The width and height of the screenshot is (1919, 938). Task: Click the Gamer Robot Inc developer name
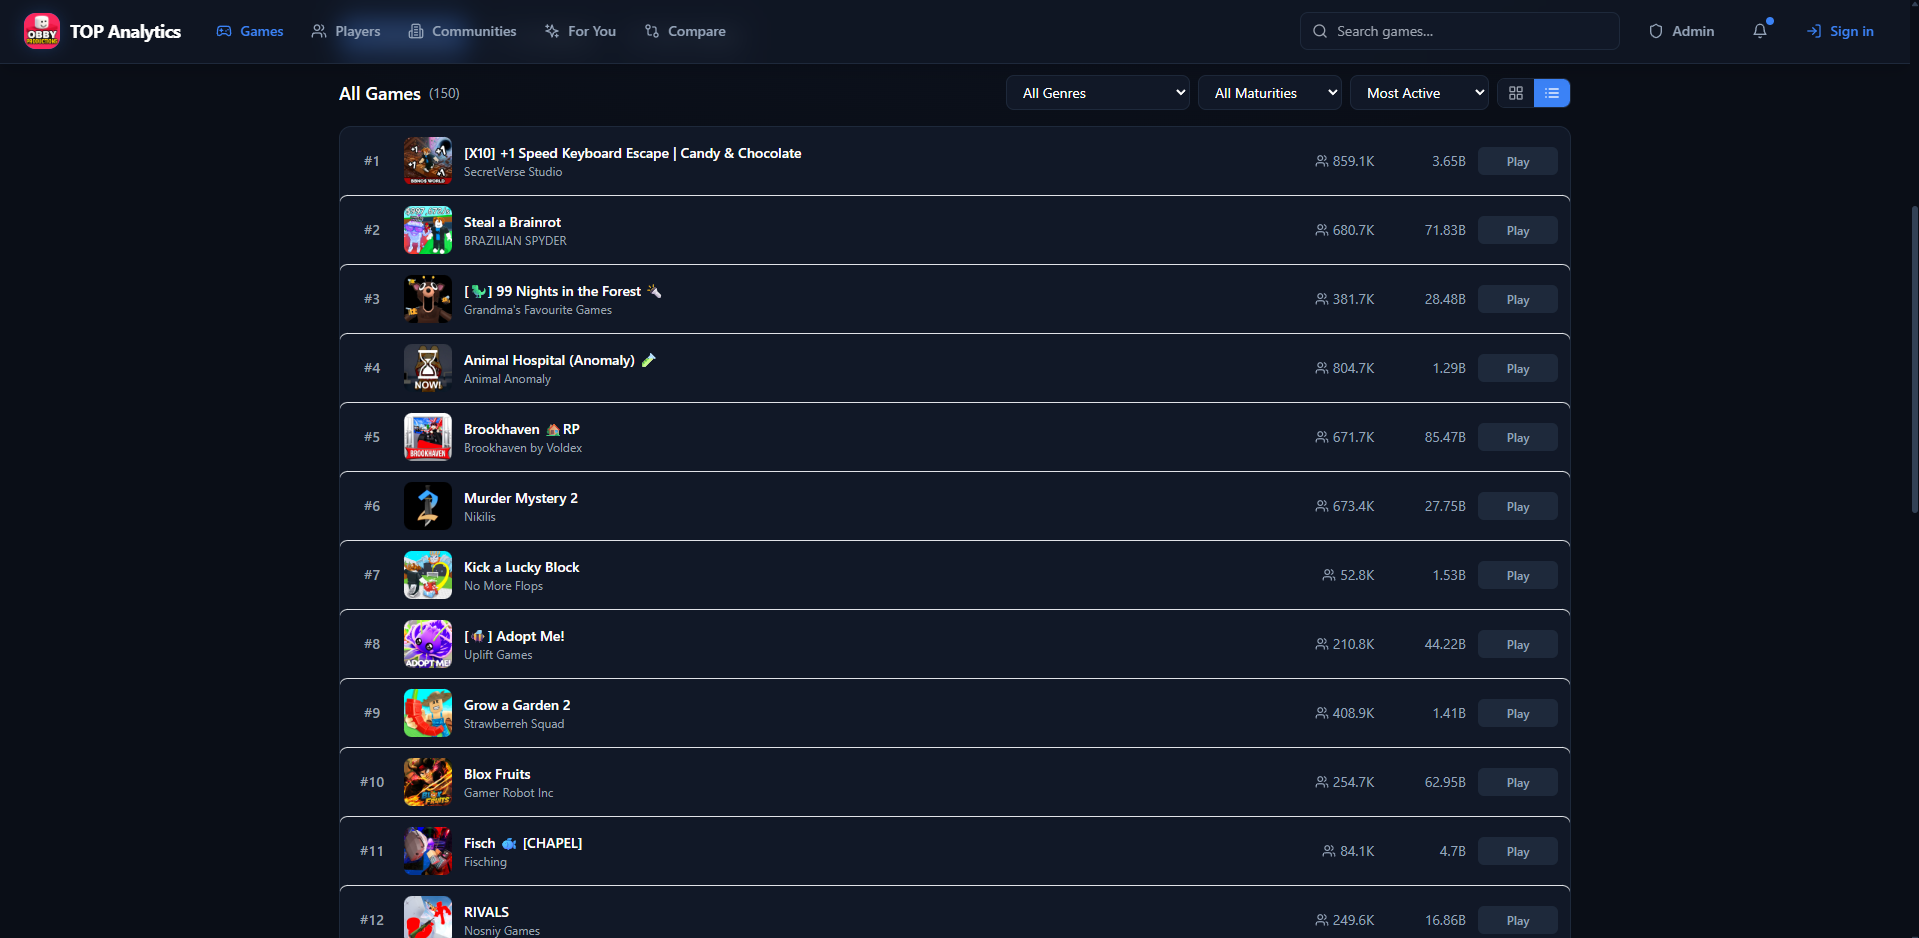coord(508,793)
